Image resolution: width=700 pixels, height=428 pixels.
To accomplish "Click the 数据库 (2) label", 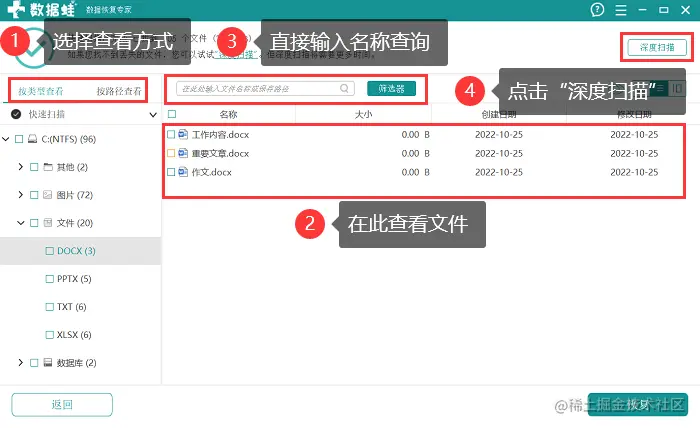I will pos(76,362).
